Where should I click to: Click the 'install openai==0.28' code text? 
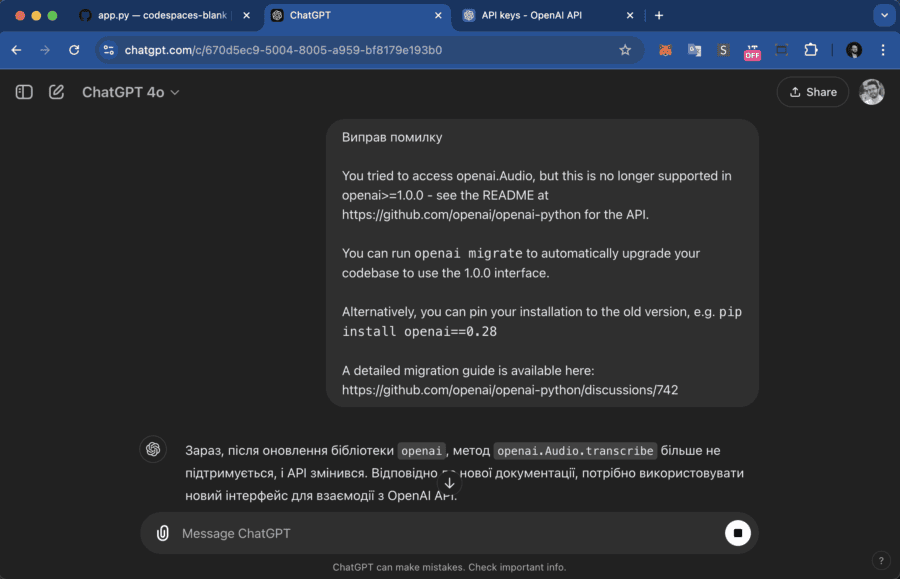[x=420, y=331]
